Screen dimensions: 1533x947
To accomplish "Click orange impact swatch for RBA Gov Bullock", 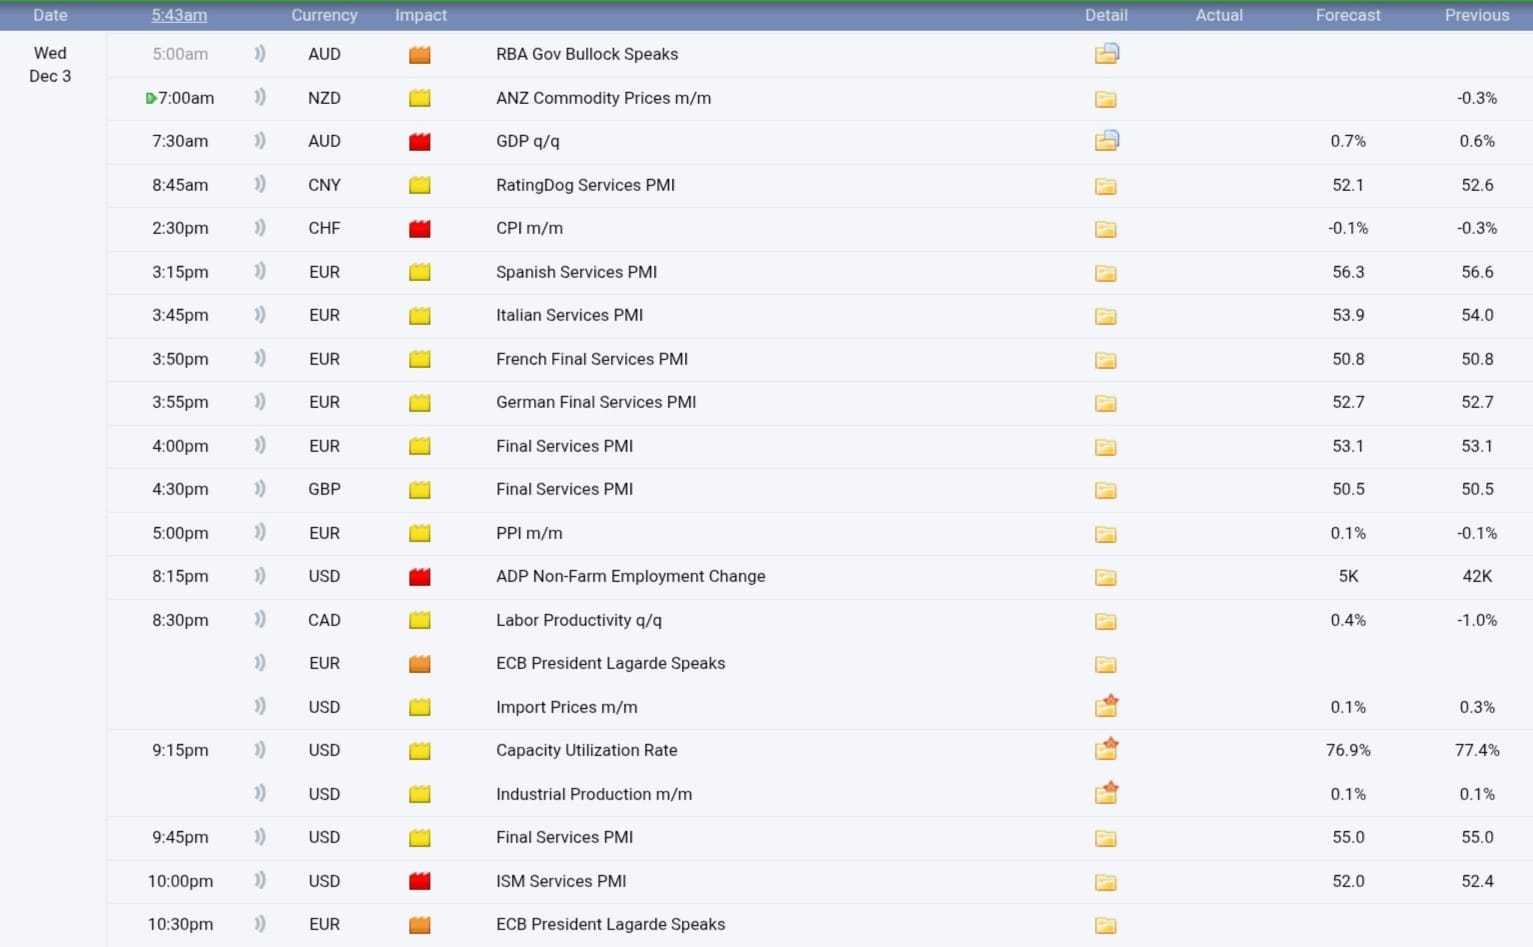I will point(420,54).
